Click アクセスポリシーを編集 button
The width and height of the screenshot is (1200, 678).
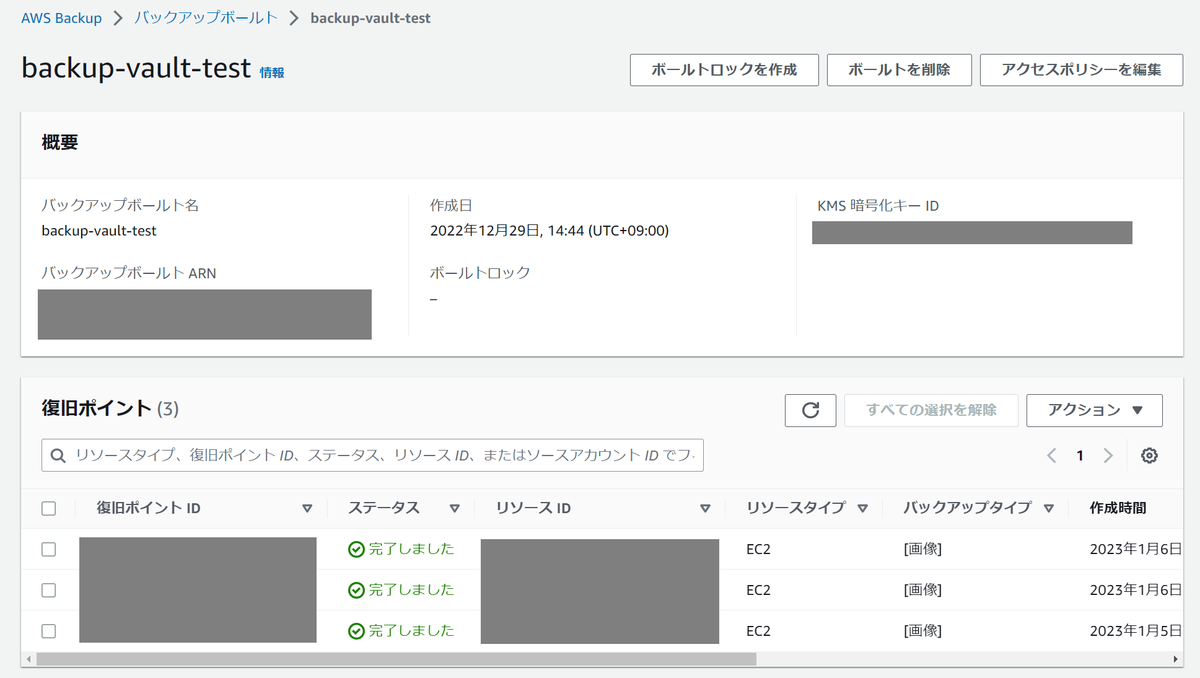1081,70
